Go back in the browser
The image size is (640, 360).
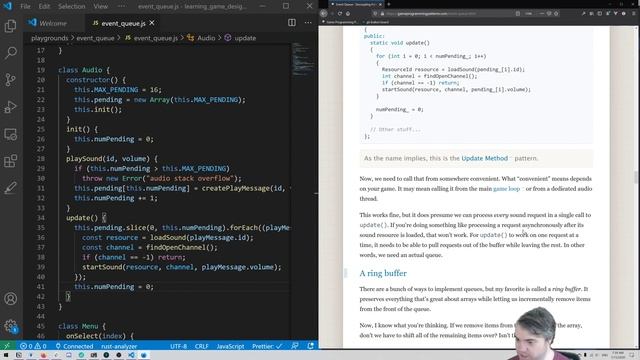(x=324, y=13)
